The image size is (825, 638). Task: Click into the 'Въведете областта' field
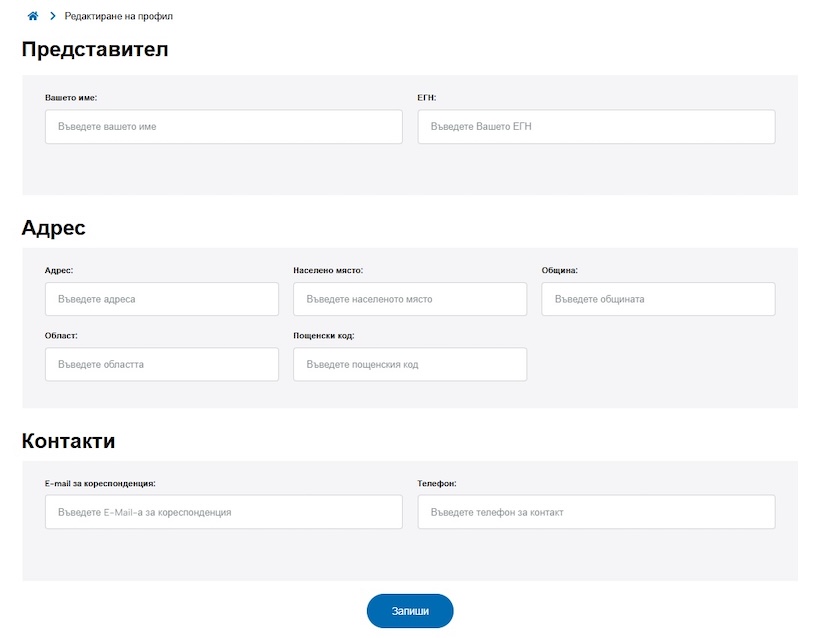pos(161,365)
